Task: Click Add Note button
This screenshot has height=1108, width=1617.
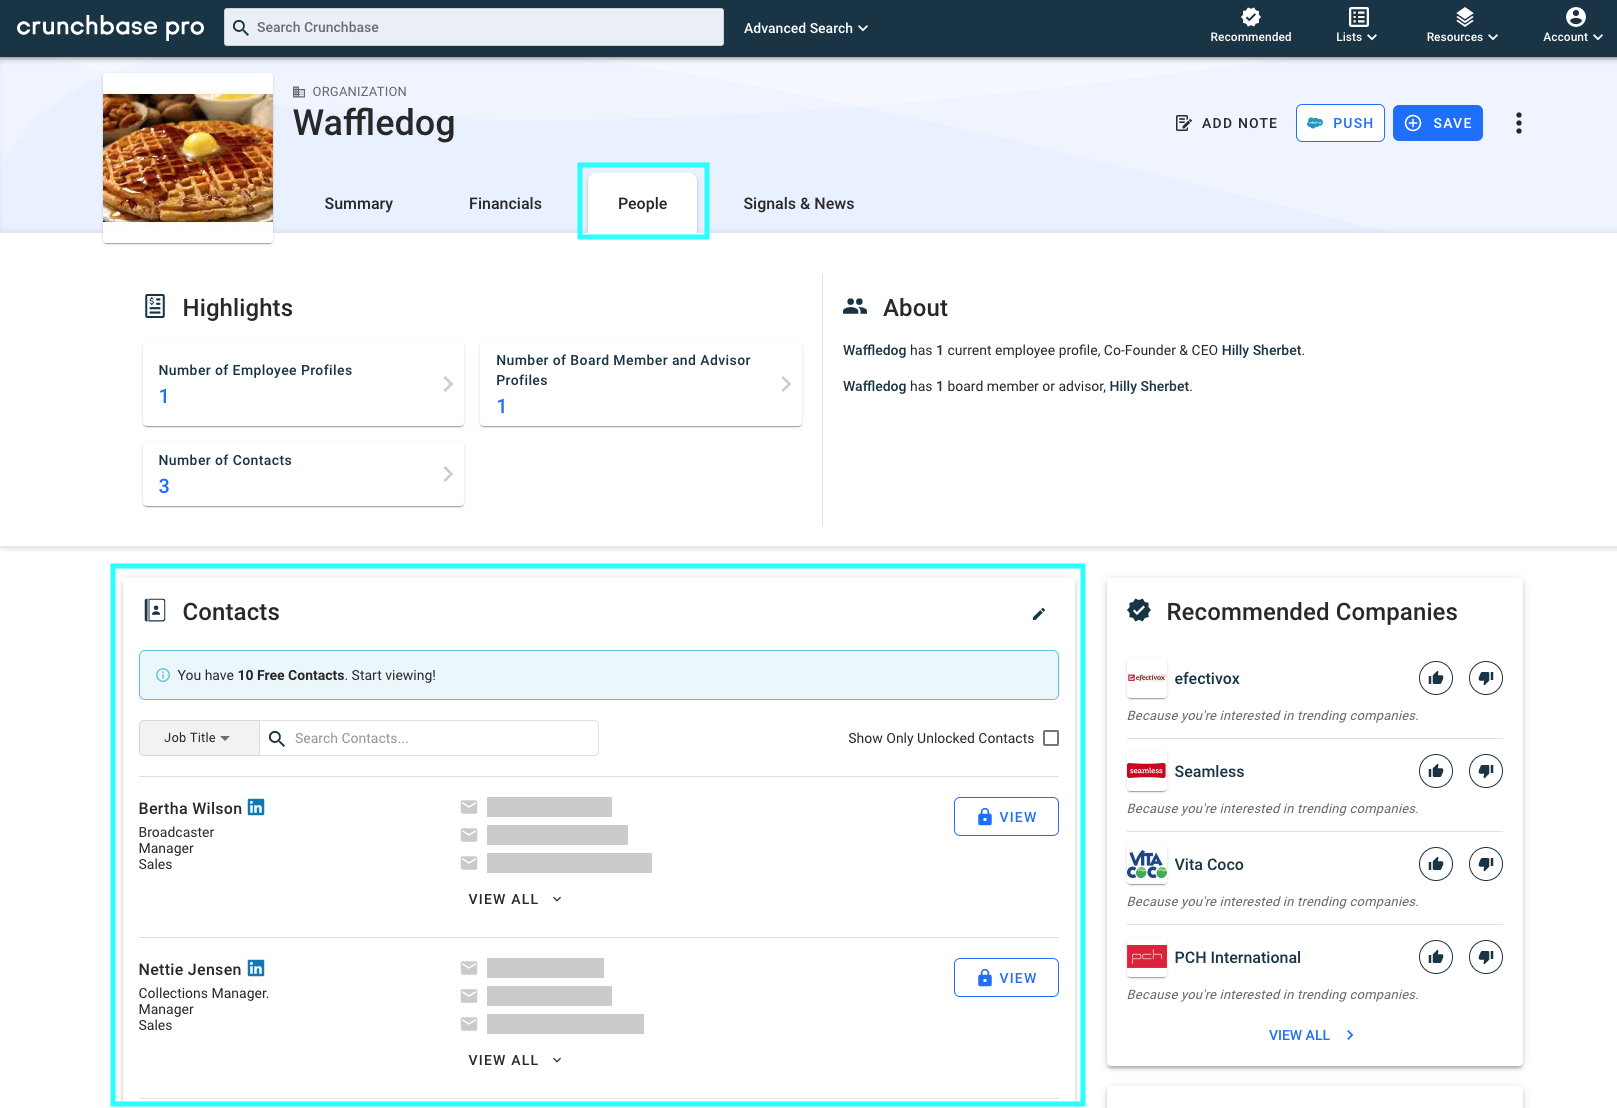Action: click(x=1226, y=123)
